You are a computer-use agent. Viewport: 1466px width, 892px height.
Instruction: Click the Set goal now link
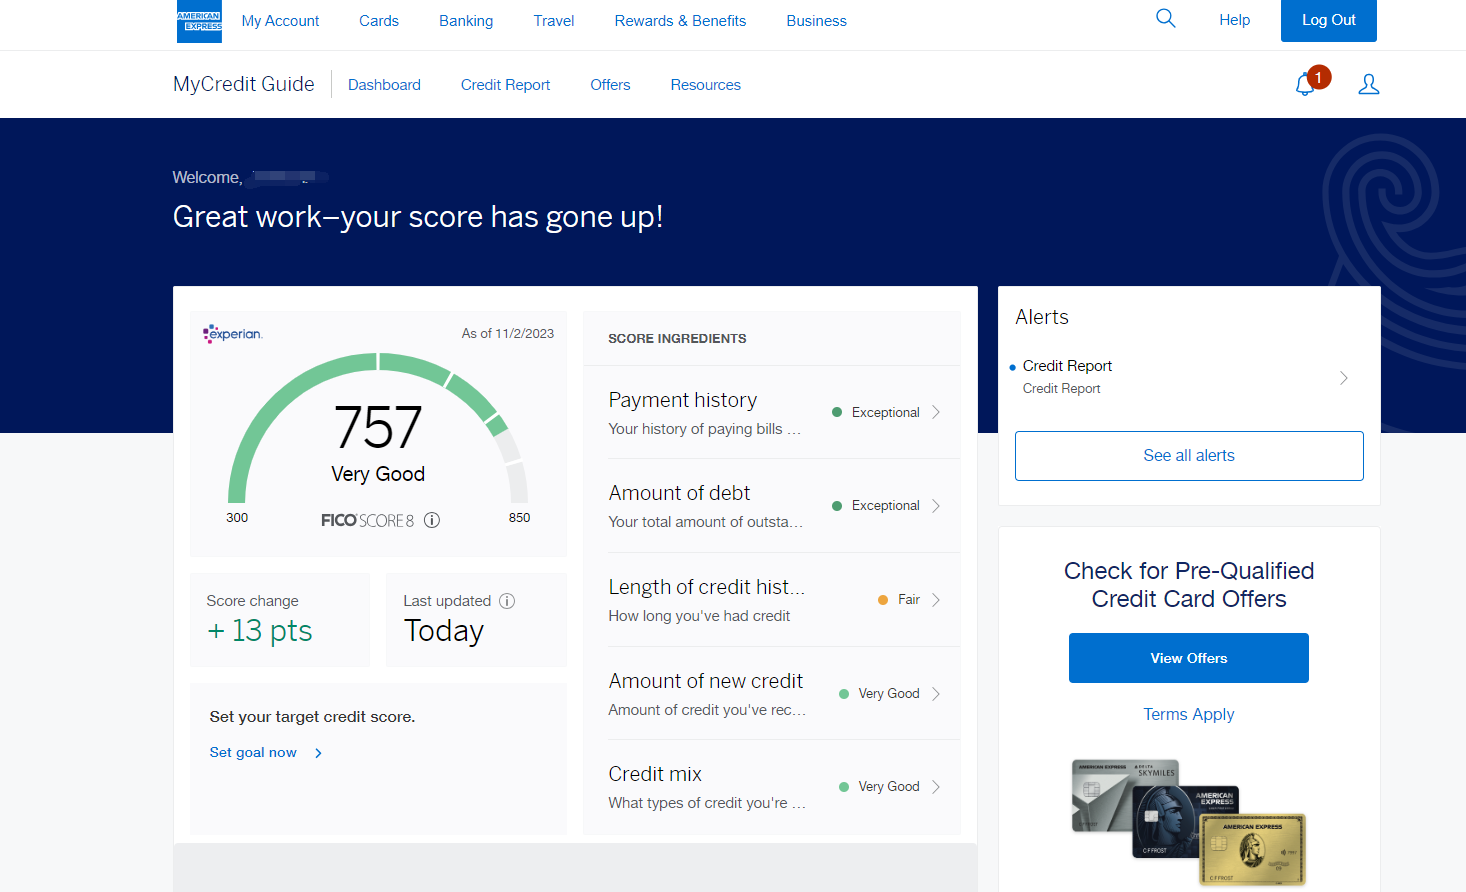click(253, 753)
